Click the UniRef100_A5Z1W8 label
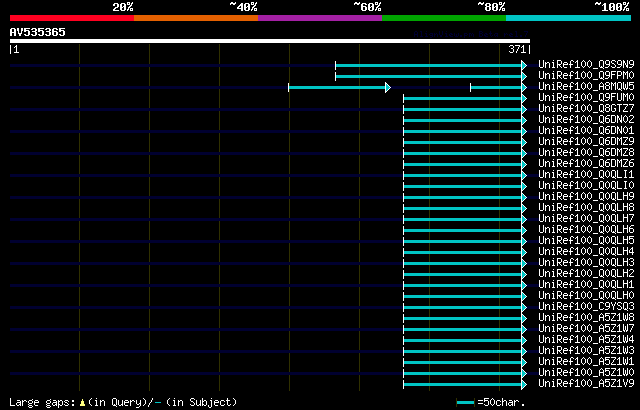This screenshot has width=640, height=410. click(x=586, y=317)
